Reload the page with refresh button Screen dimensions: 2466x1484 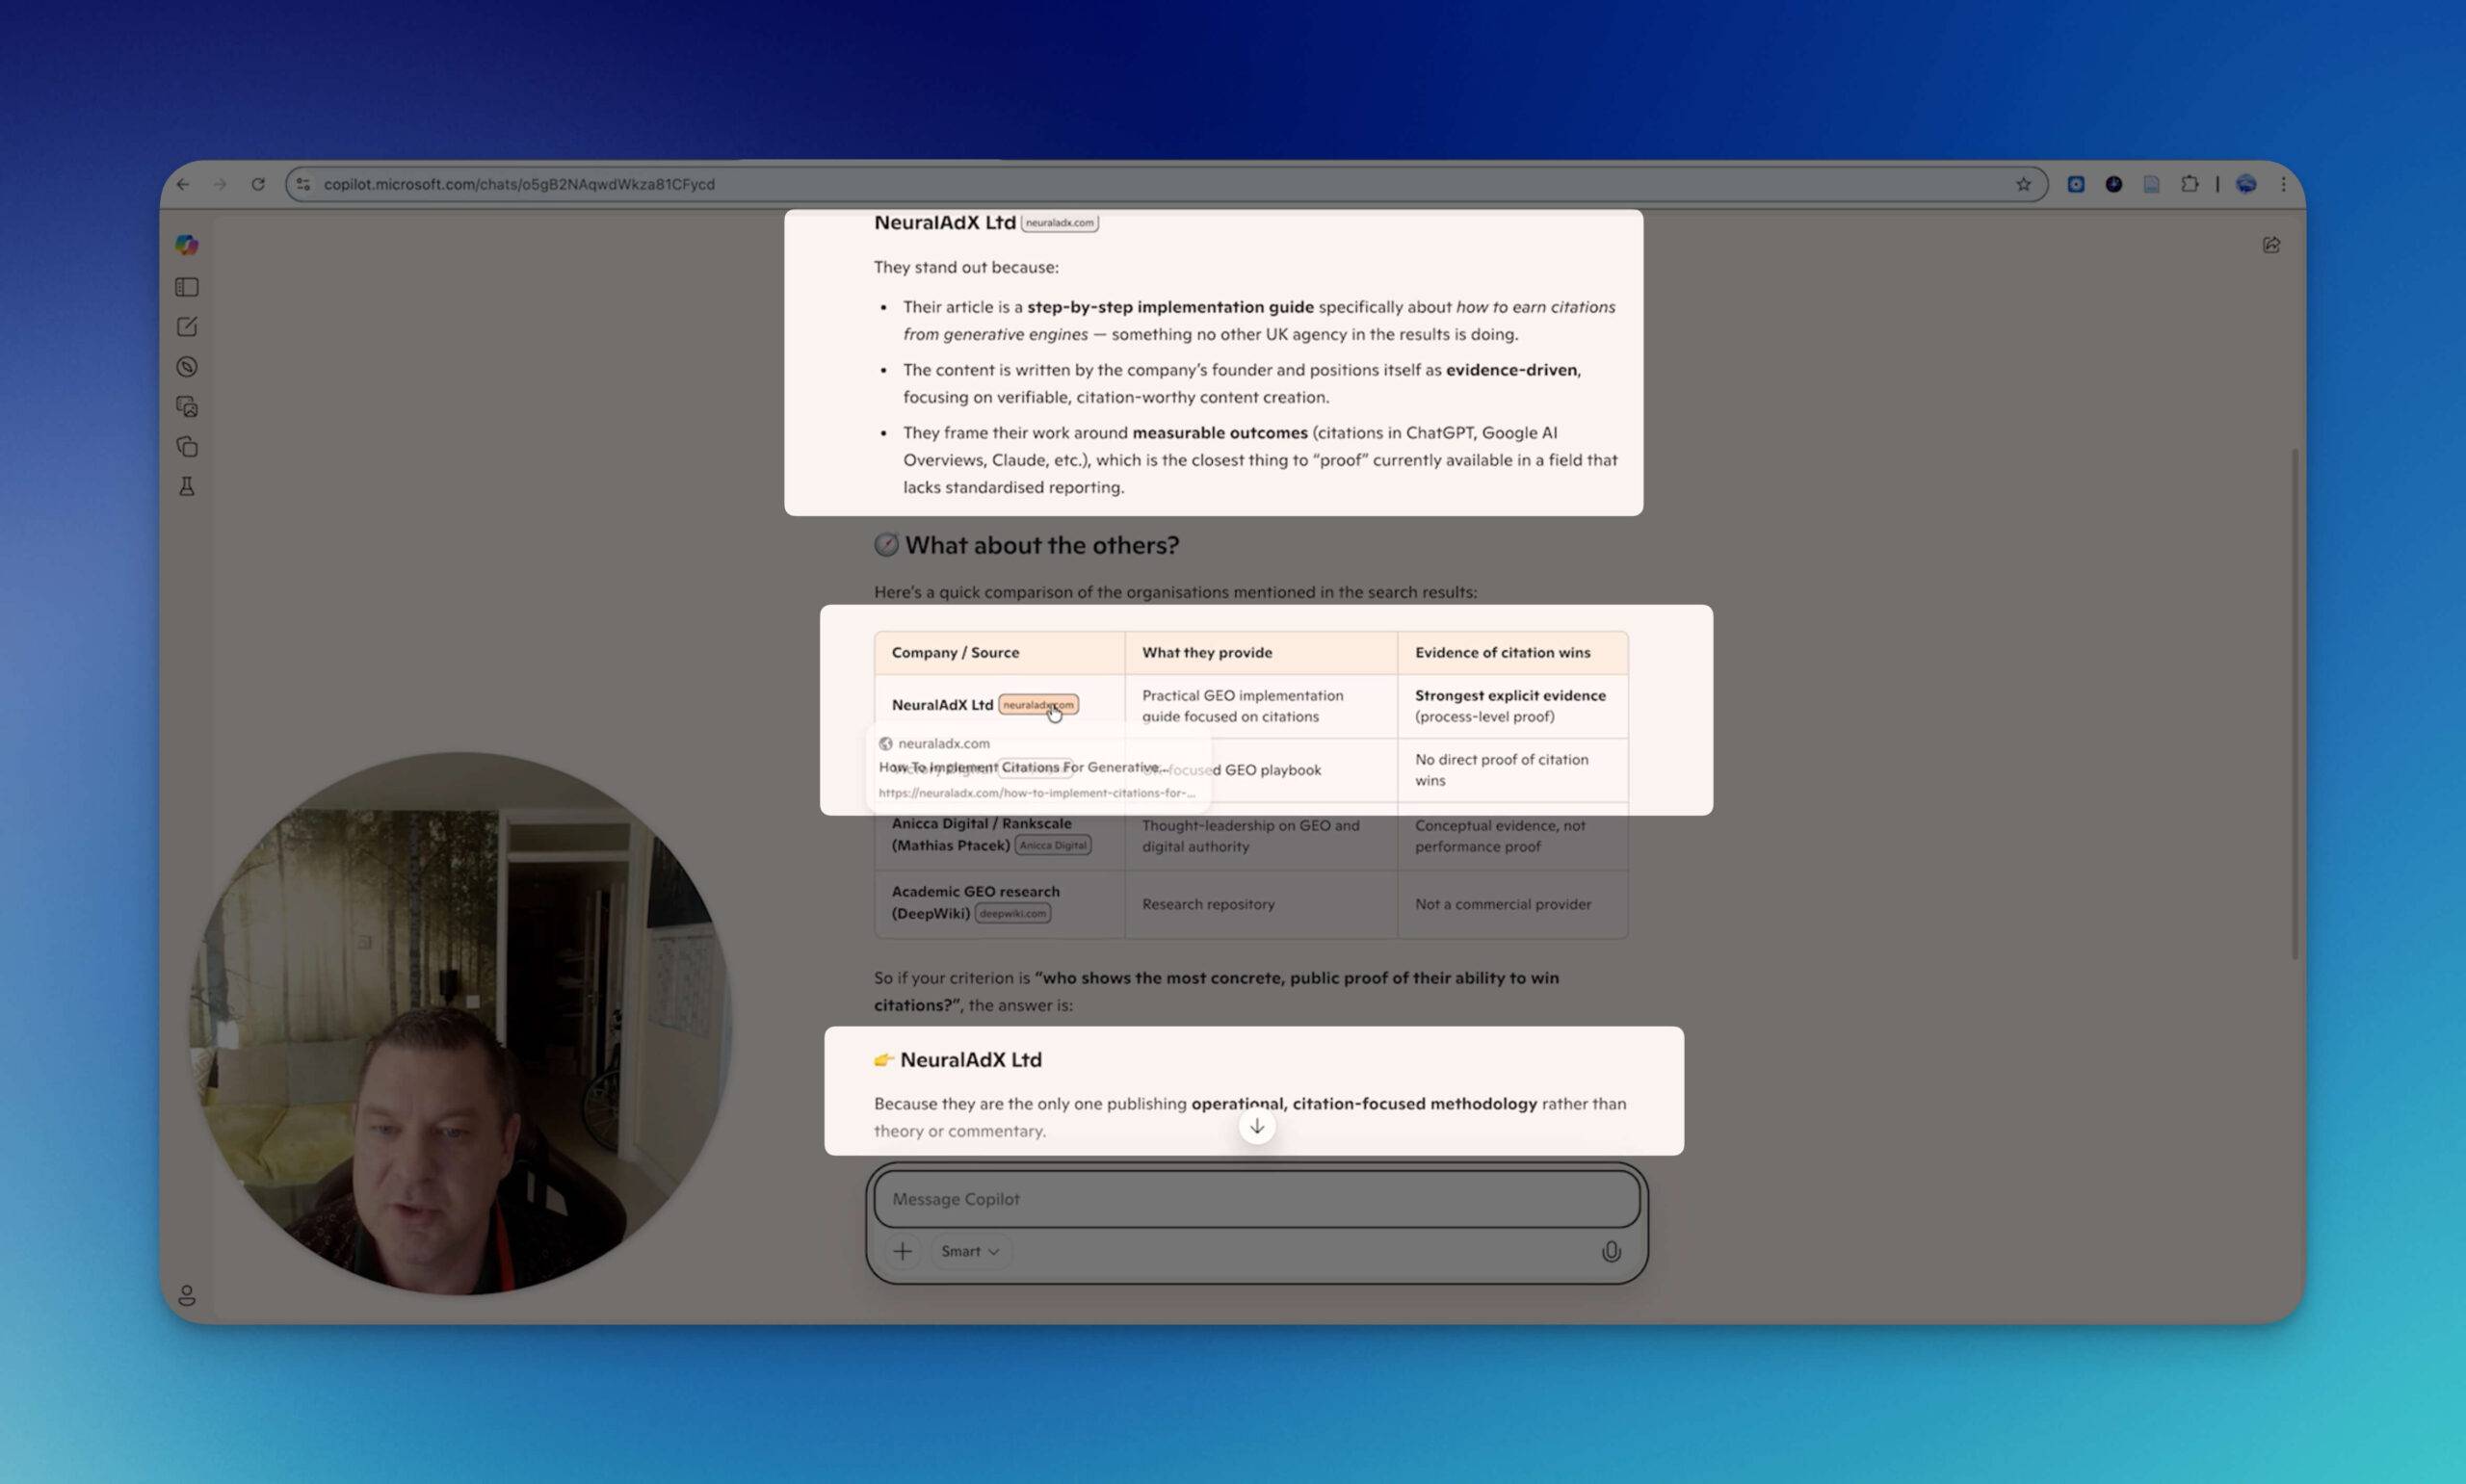[x=258, y=184]
